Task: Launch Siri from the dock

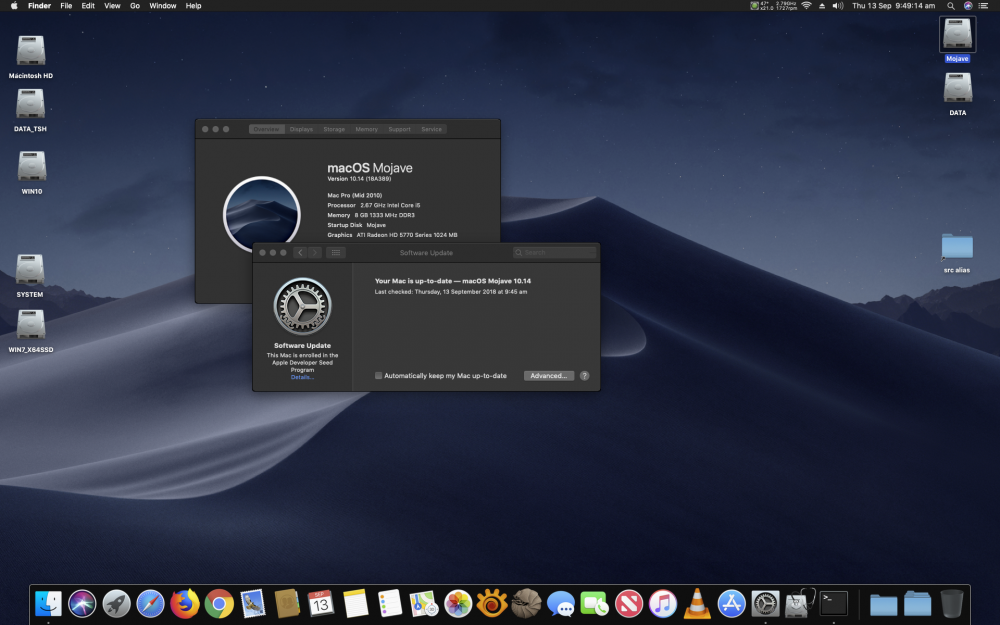Action: (82, 603)
